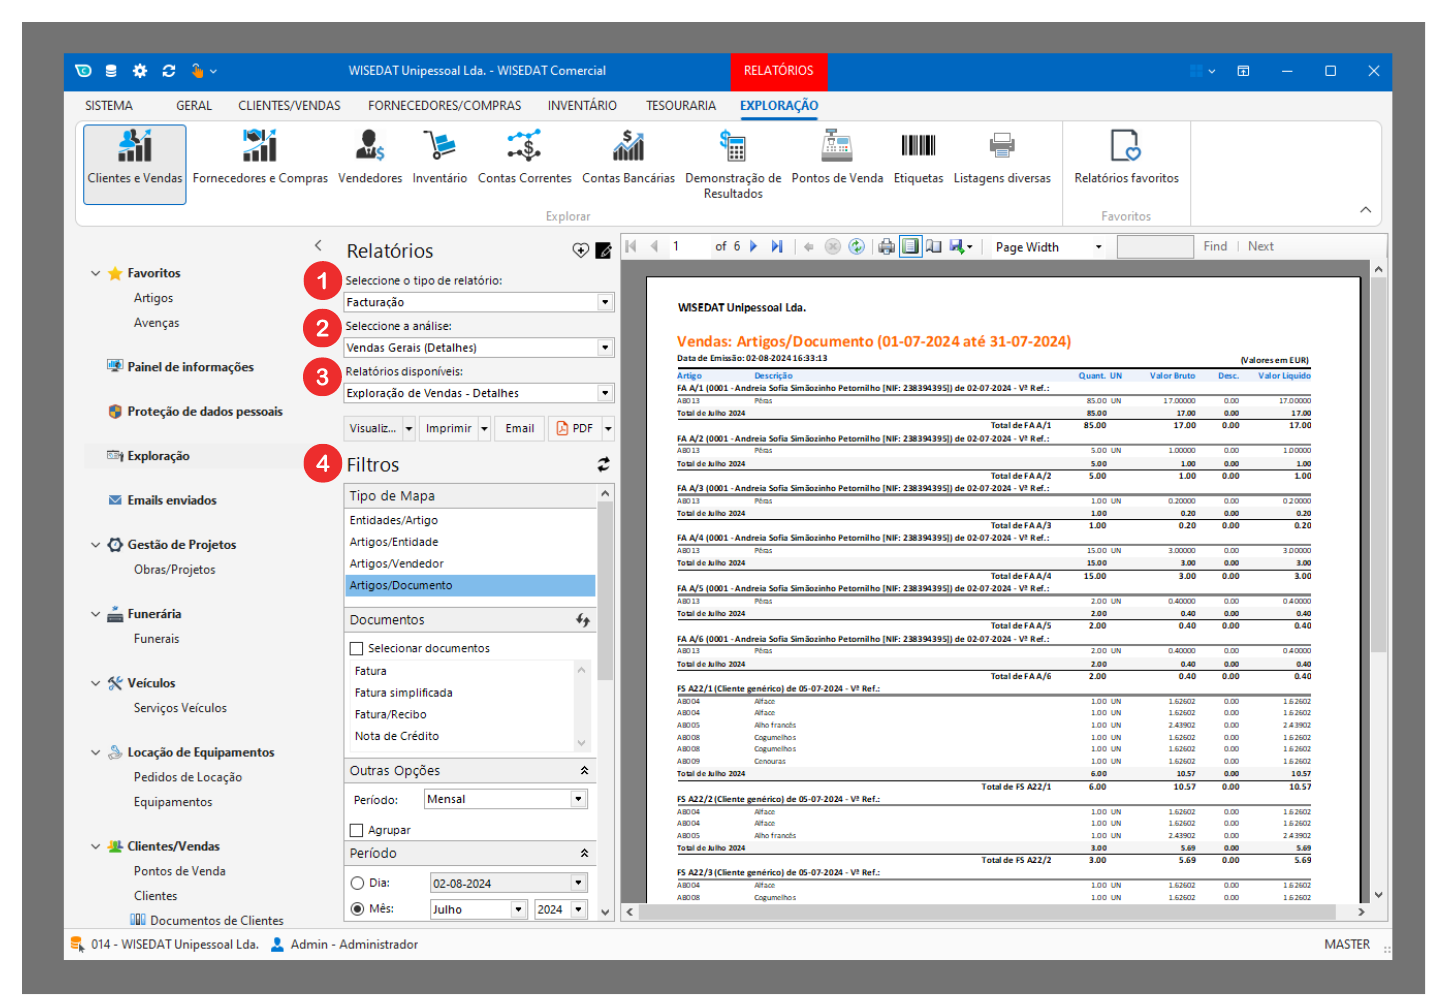The height and width of the screenshot is (1008, 1447).
Task: Click the Find text input field
Action: (x=1154, y=247)
